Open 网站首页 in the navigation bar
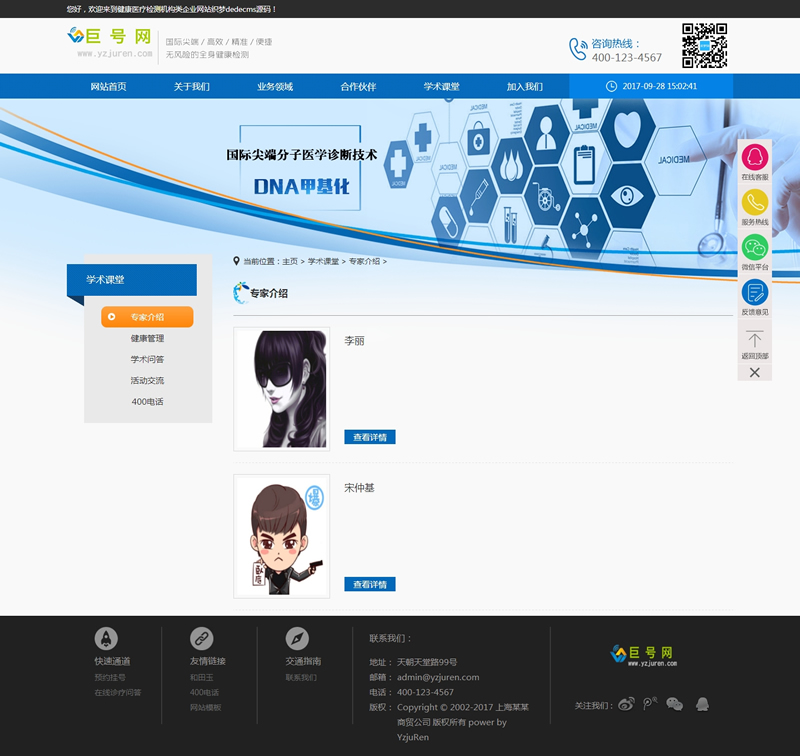The image size is (800, 756). [108, 87]
